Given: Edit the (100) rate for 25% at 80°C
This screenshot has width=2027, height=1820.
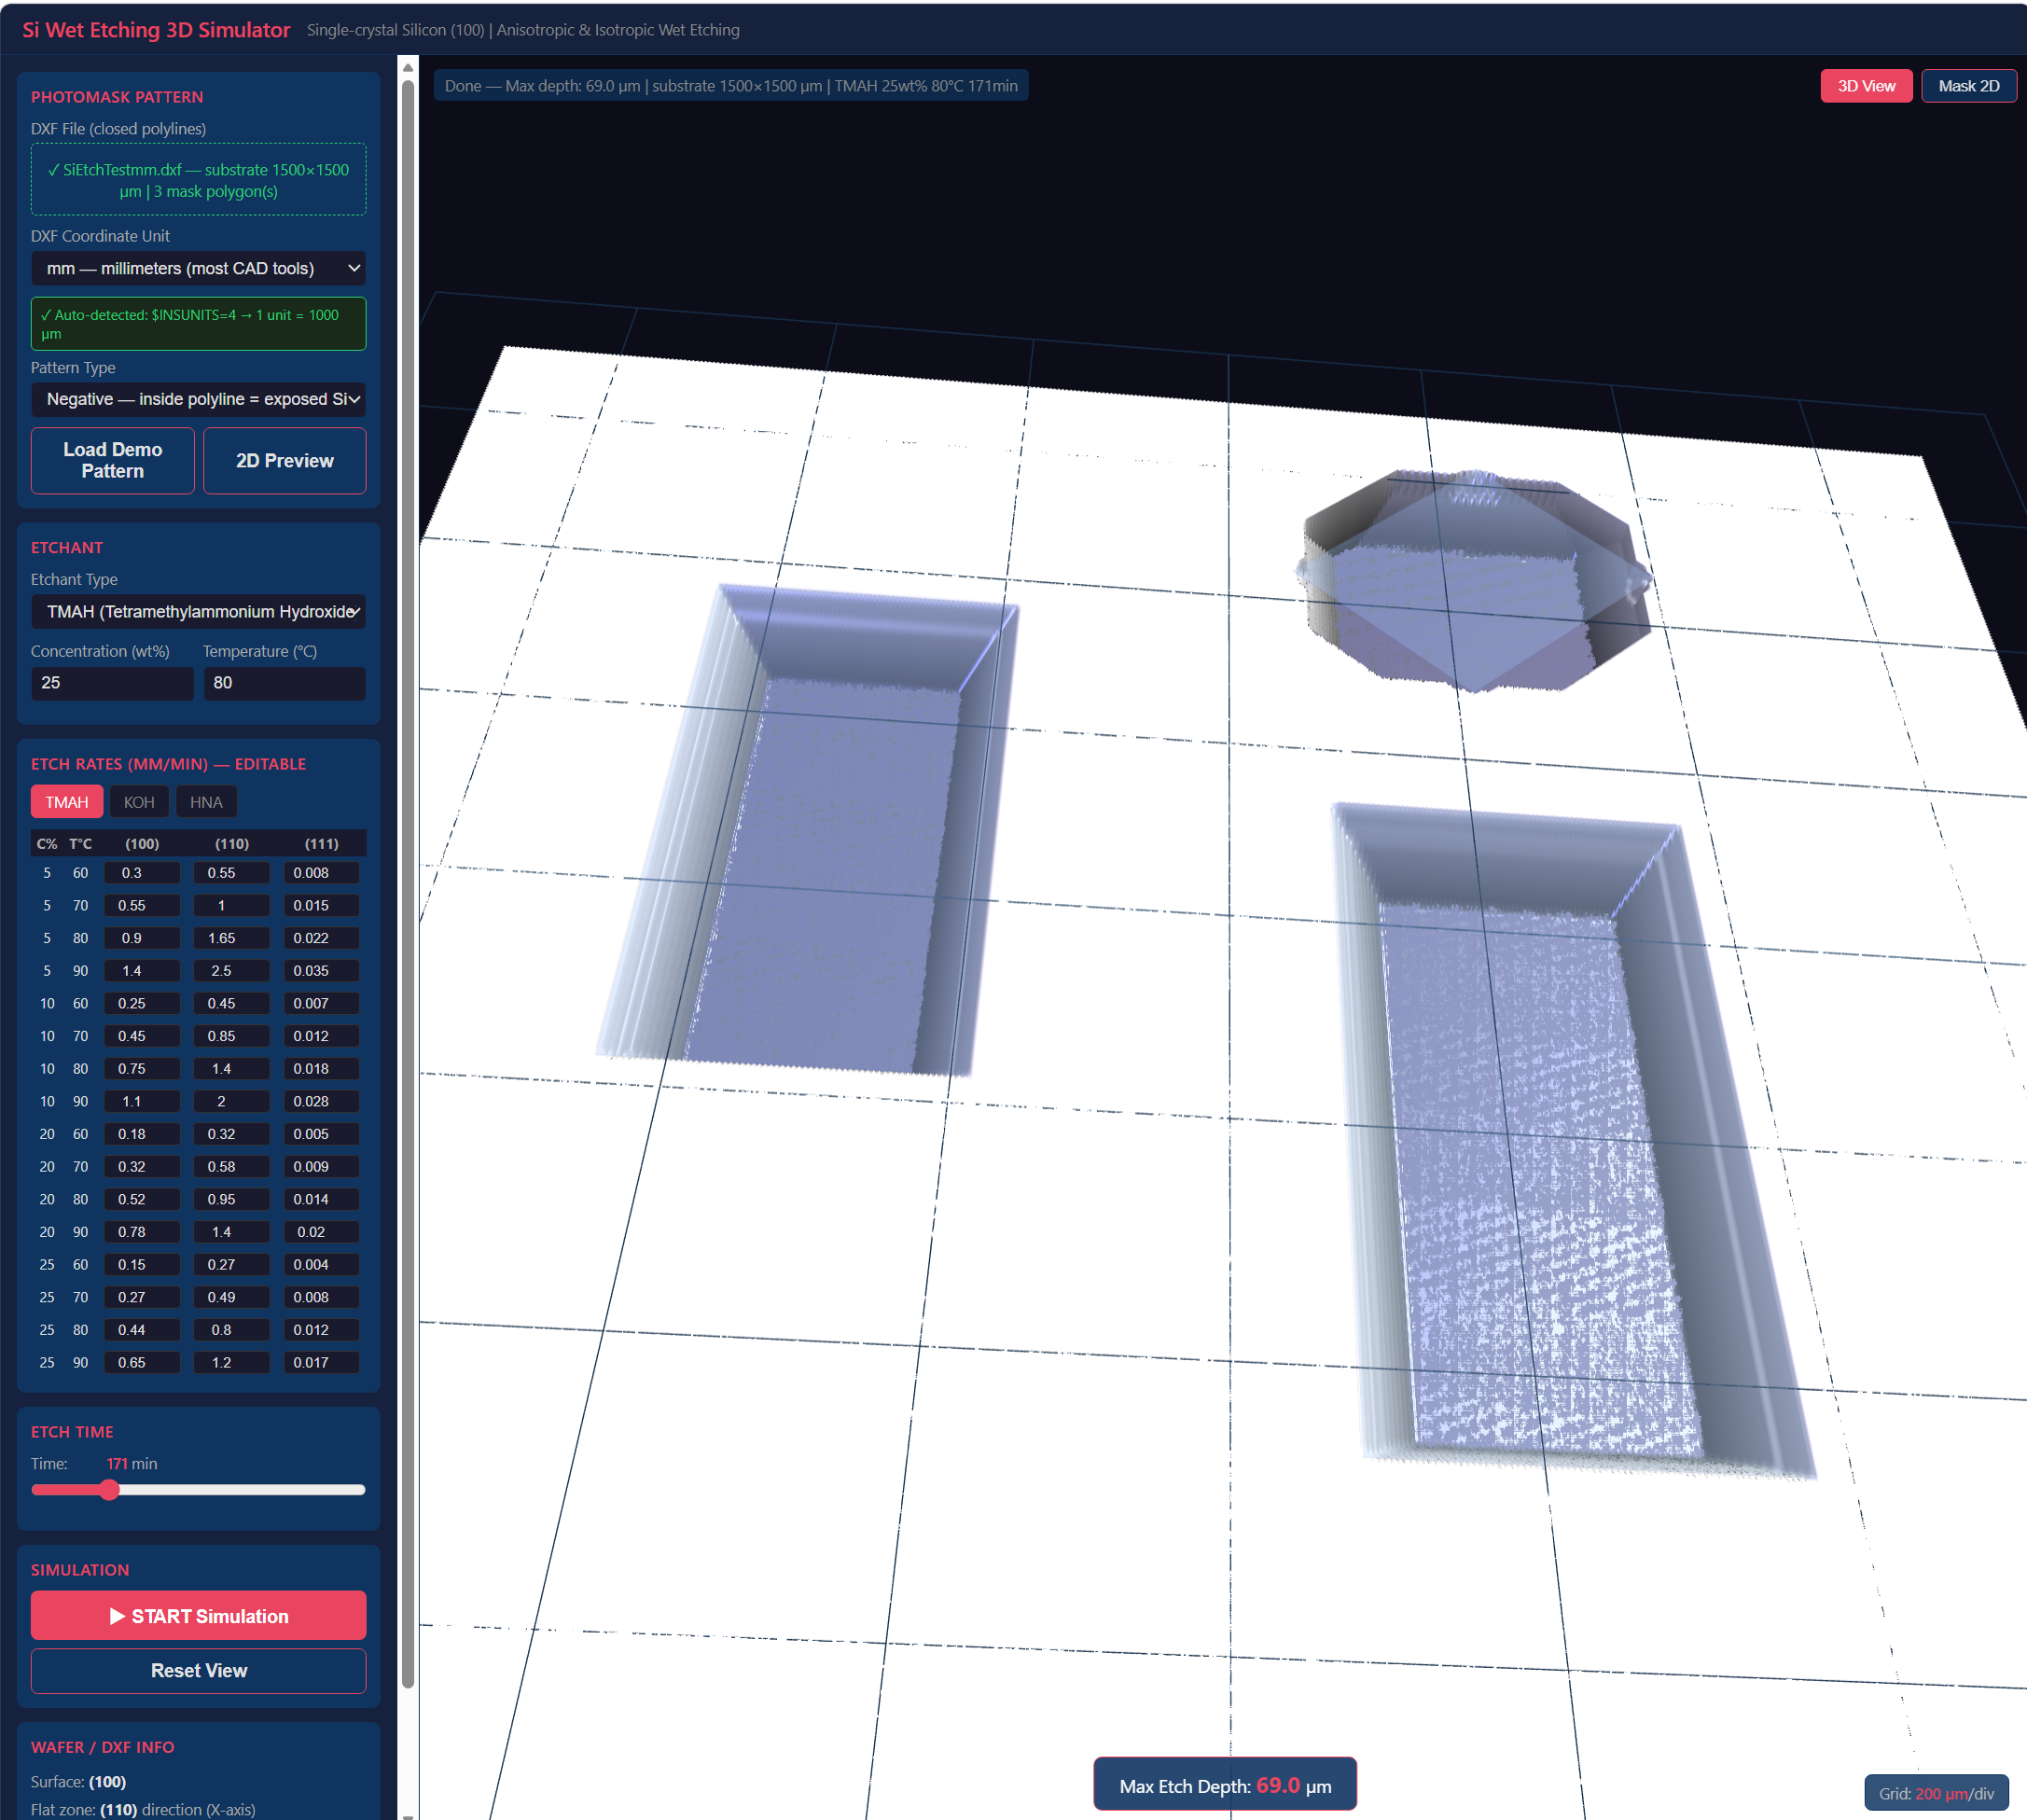Looking at the screenshot, I should coord(142,1329).
